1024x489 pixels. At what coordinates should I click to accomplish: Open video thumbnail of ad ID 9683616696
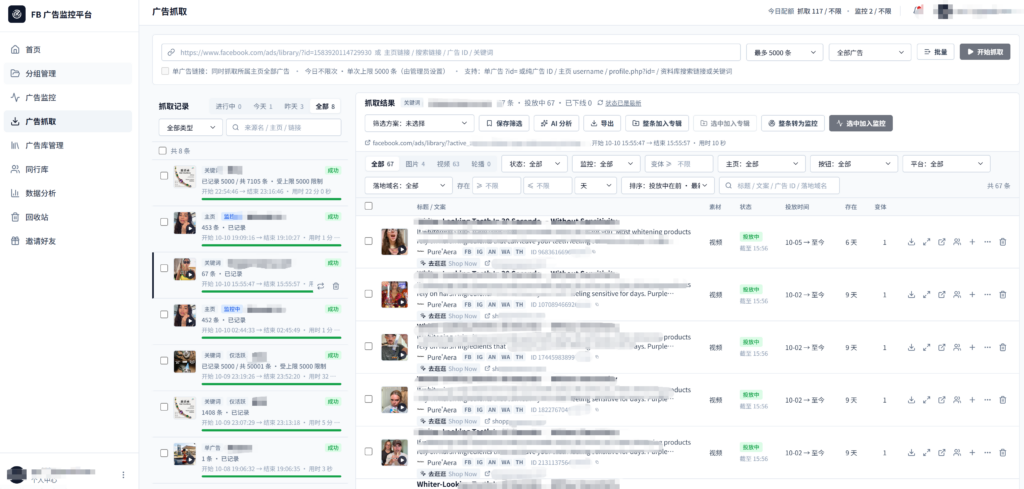(394, 242)
